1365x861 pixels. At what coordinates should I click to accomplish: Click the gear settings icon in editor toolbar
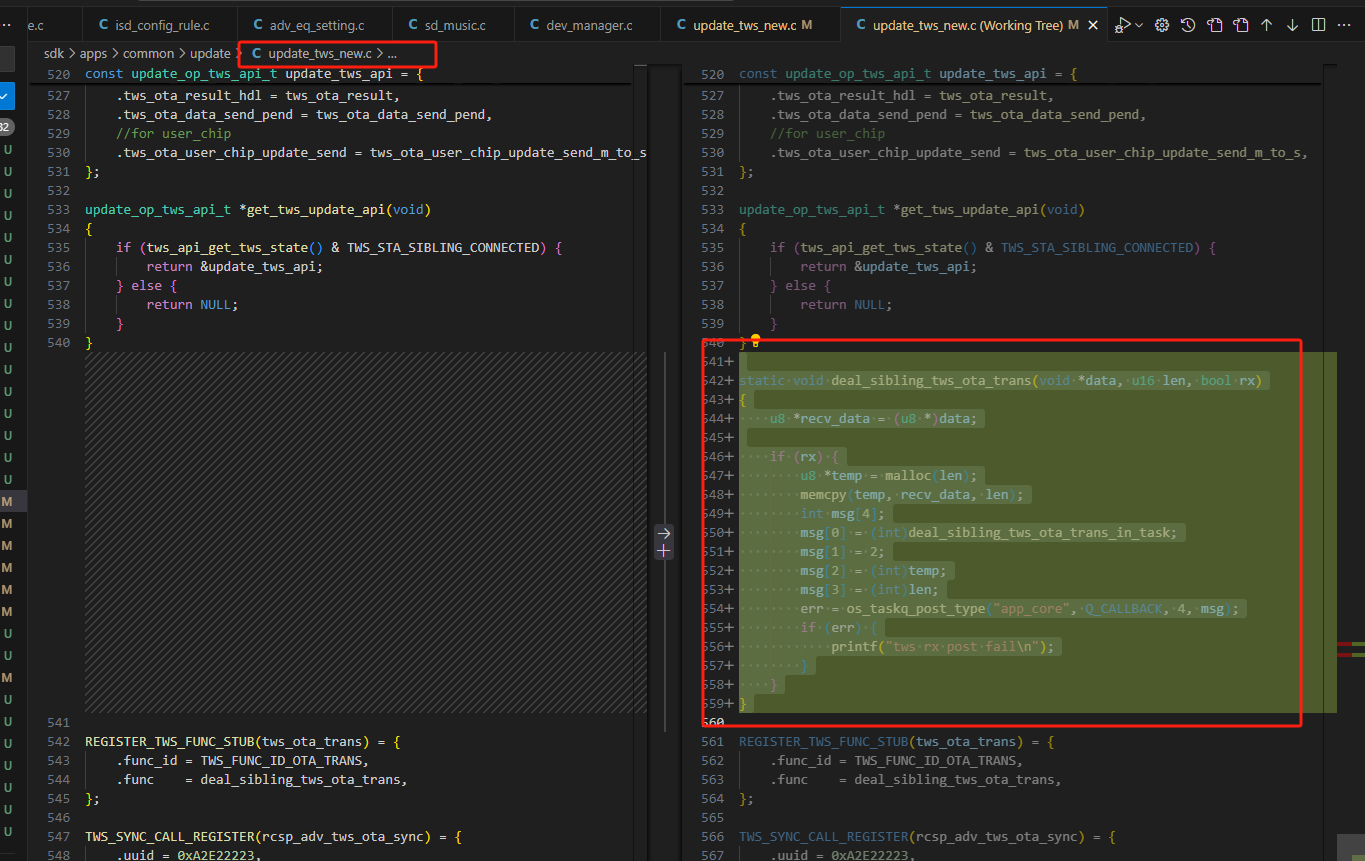point(1162,25)
